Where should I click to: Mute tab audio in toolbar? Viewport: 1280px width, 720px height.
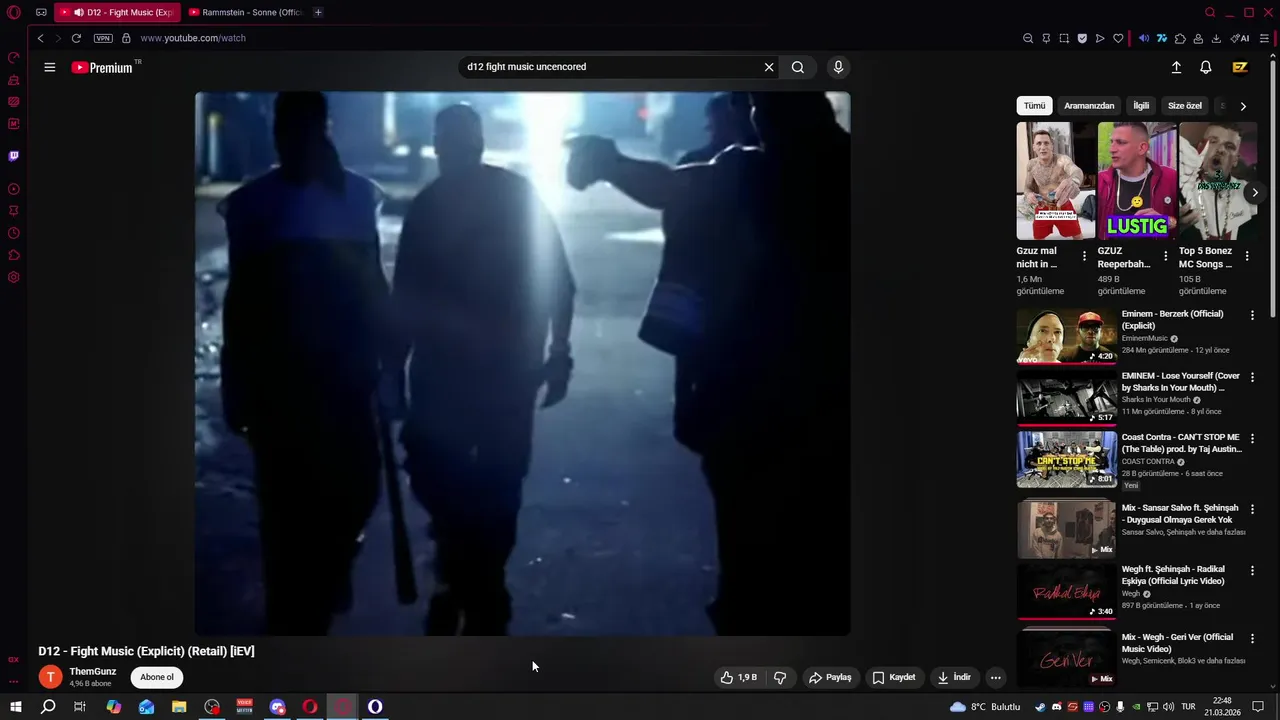[1144, 38]
